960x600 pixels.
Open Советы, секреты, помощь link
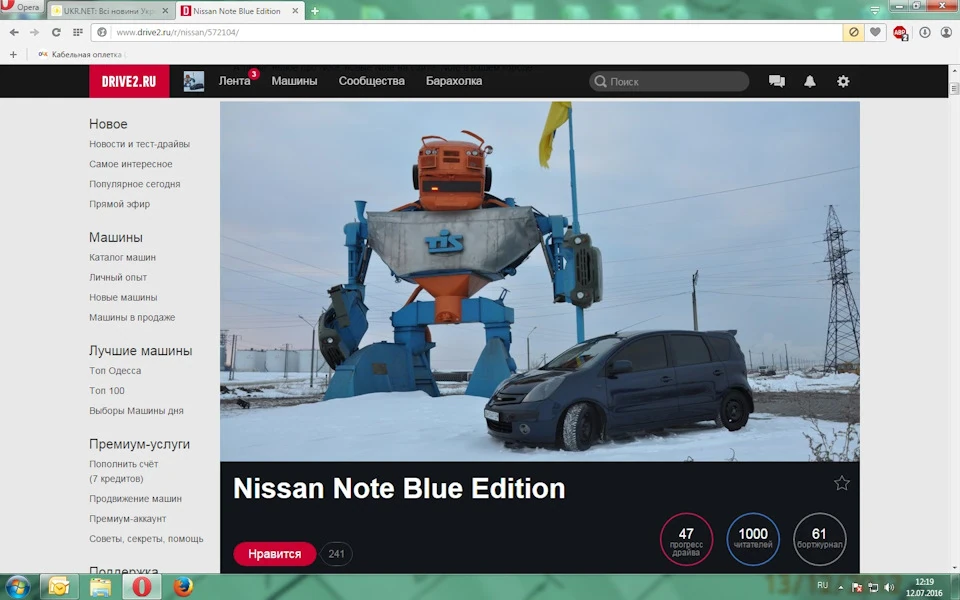pos(146,539)
